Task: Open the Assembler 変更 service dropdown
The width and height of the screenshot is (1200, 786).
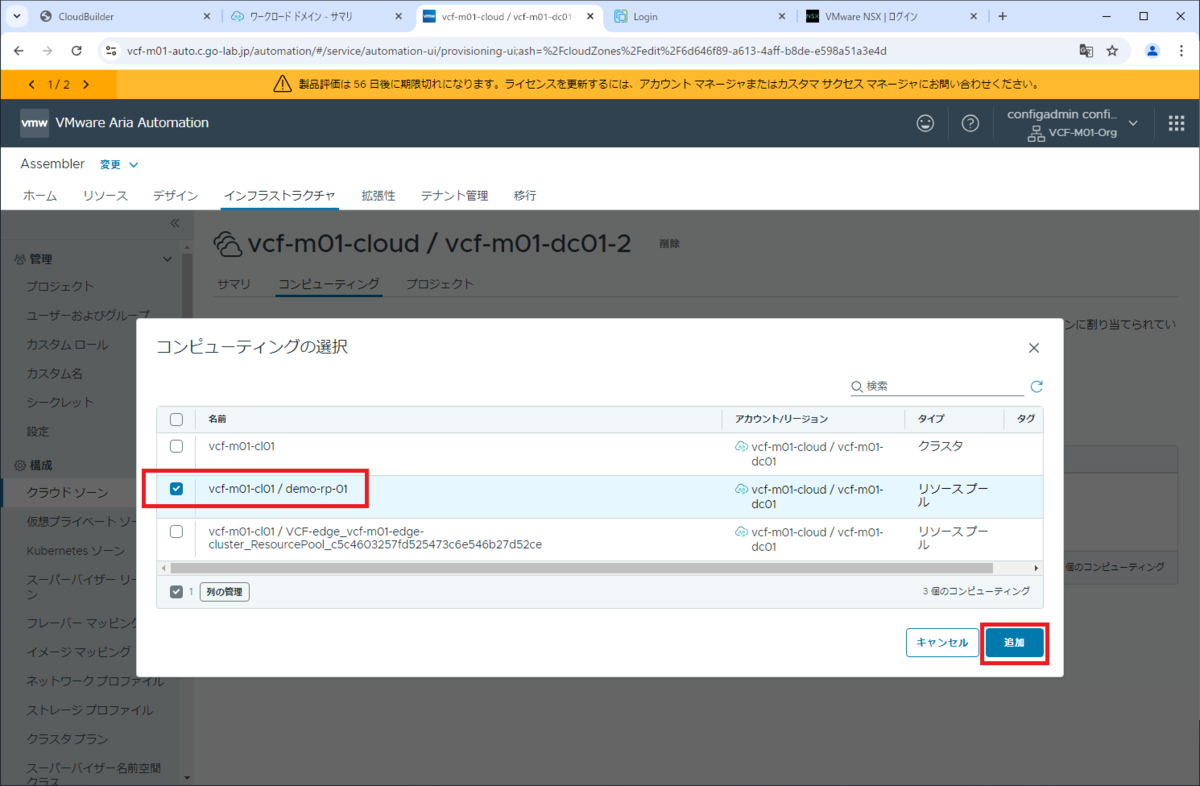Action: coord(119,164)
